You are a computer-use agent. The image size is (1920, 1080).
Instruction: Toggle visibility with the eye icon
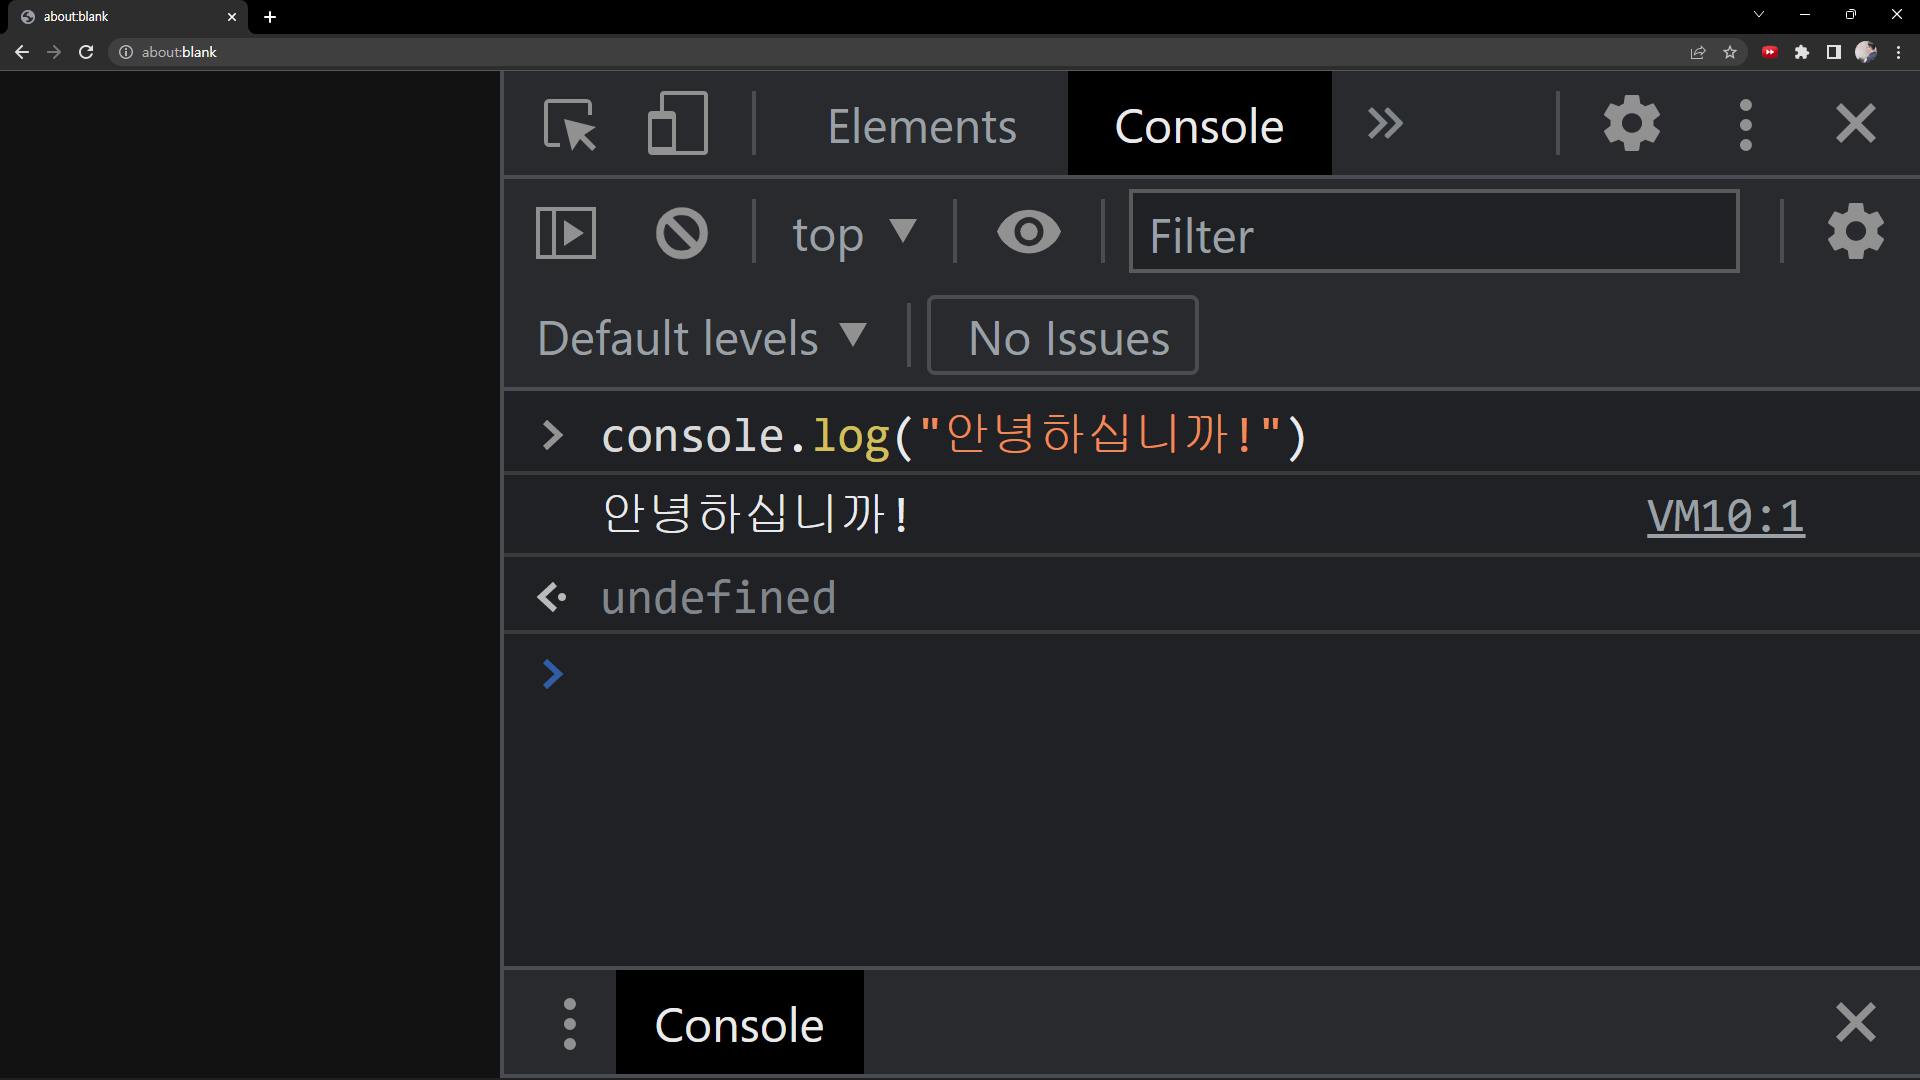[1026, 233]
